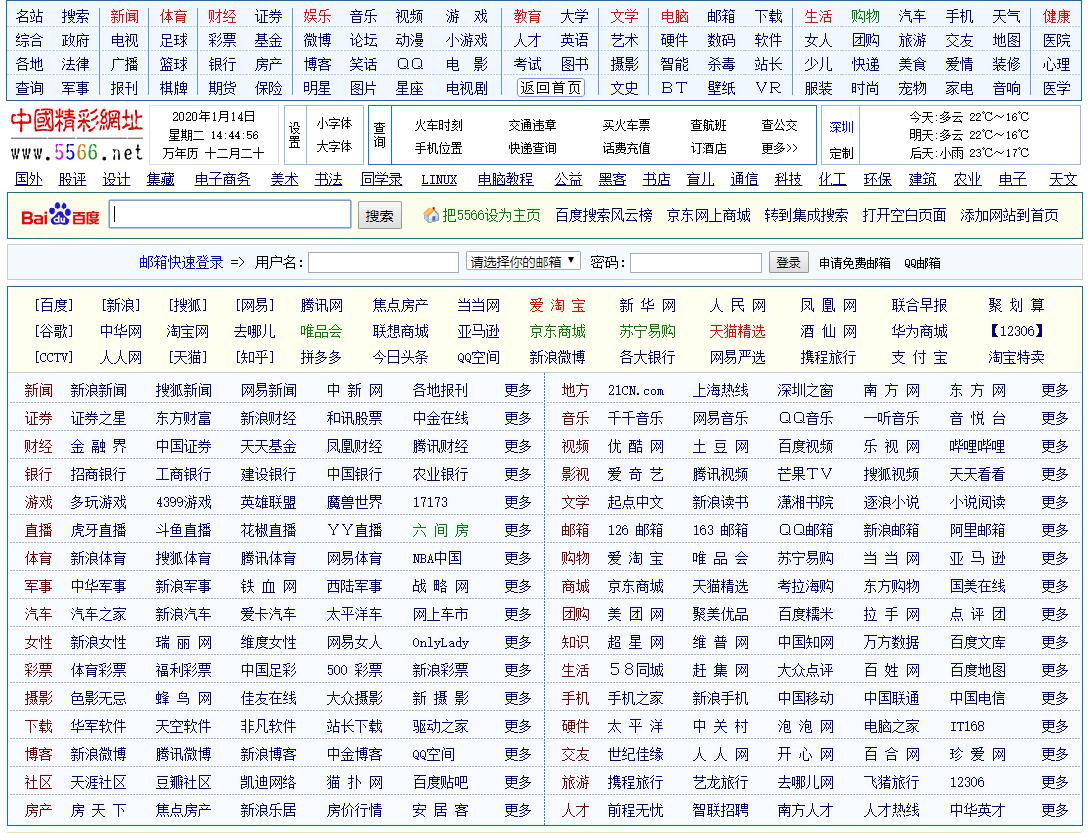The width and height of the screenshot is (1091, 833).
Task: Focus the Baidu search text box
Action: coord(230,214)
